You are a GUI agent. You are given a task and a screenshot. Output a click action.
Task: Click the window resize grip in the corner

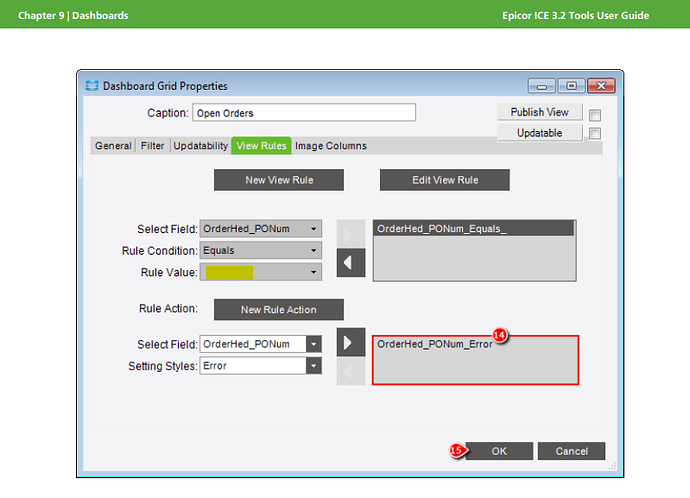(612, 466)
